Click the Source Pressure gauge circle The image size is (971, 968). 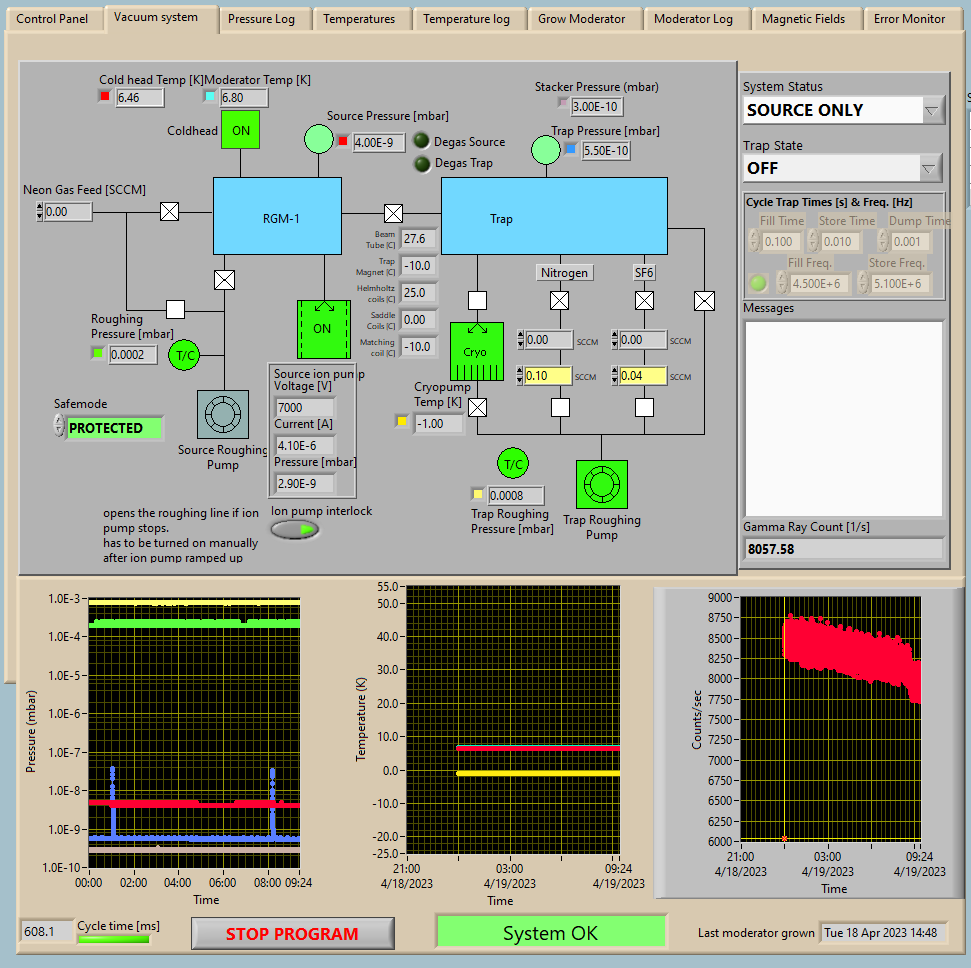tap(319, 139)
